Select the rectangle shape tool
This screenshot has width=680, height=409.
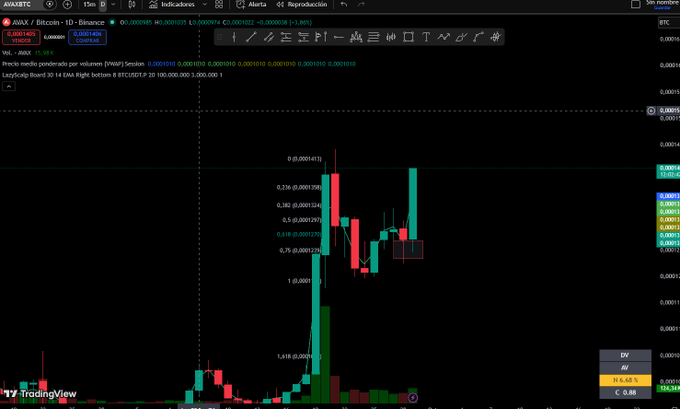(x=408, y=37)
